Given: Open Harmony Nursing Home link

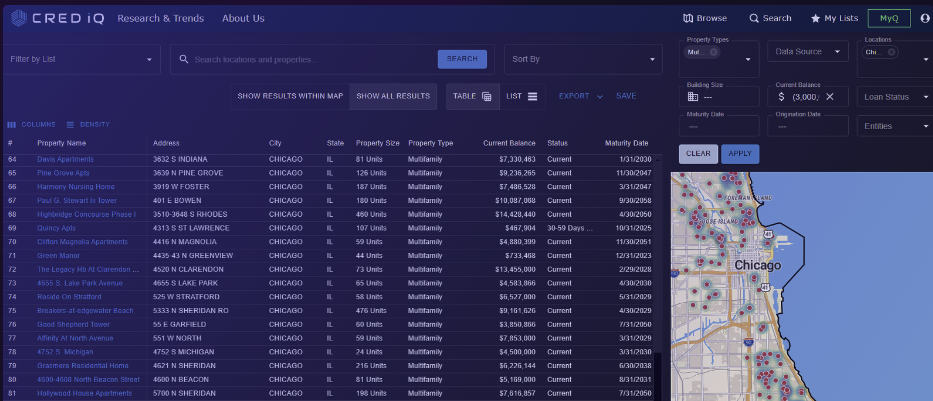Looking at the screenshot, I should pyautogui.click(x=76, y=187).
